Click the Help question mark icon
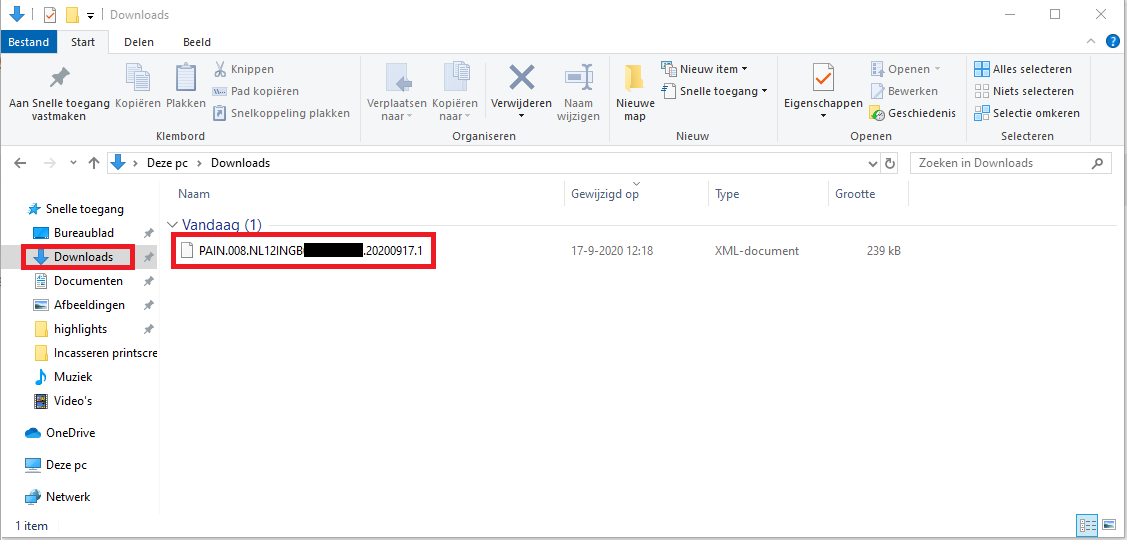 pos(1112,42)
